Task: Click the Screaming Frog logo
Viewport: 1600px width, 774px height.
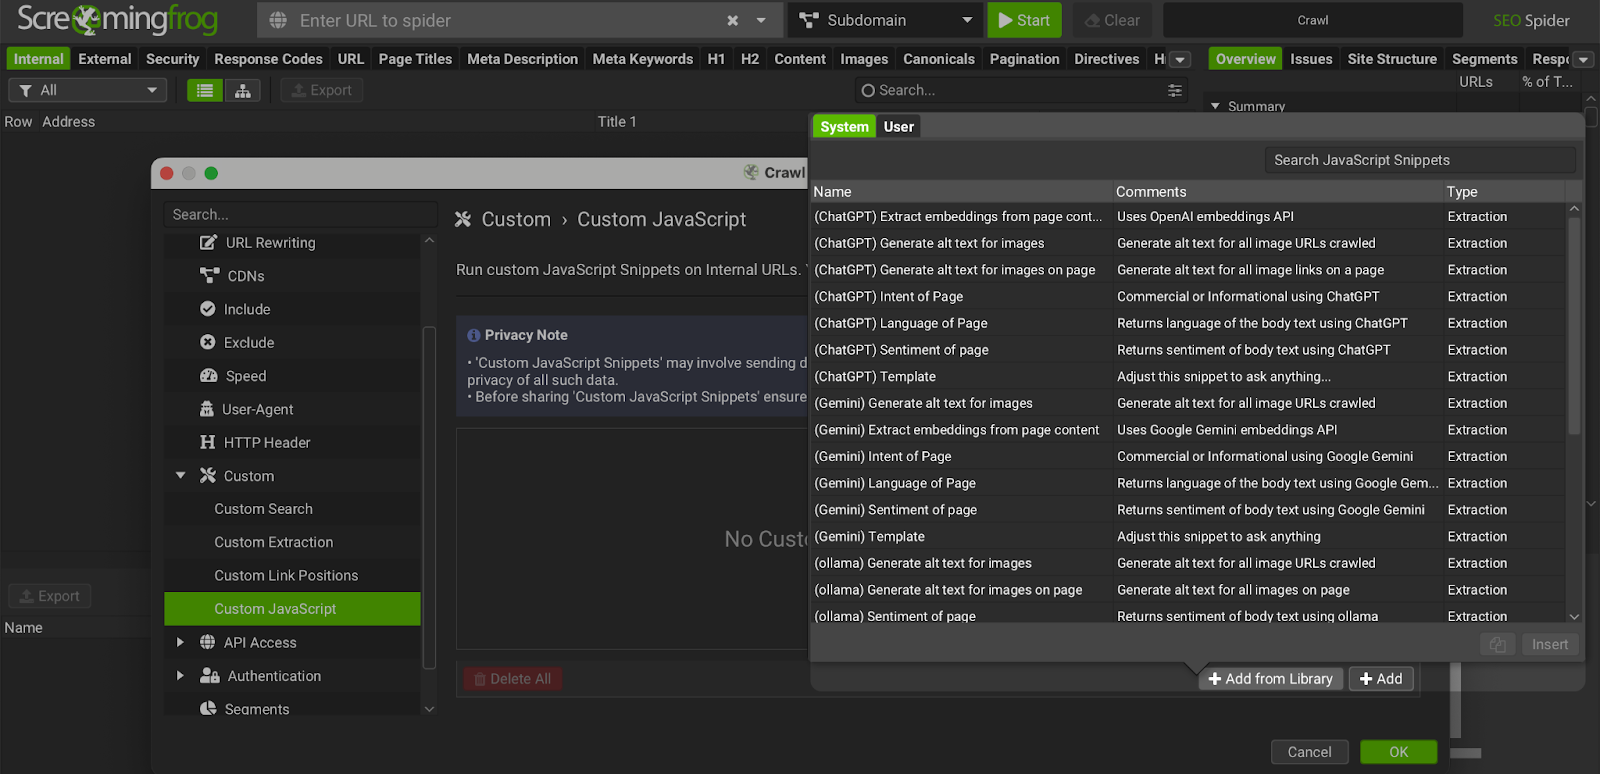Action: pos(117,19)
